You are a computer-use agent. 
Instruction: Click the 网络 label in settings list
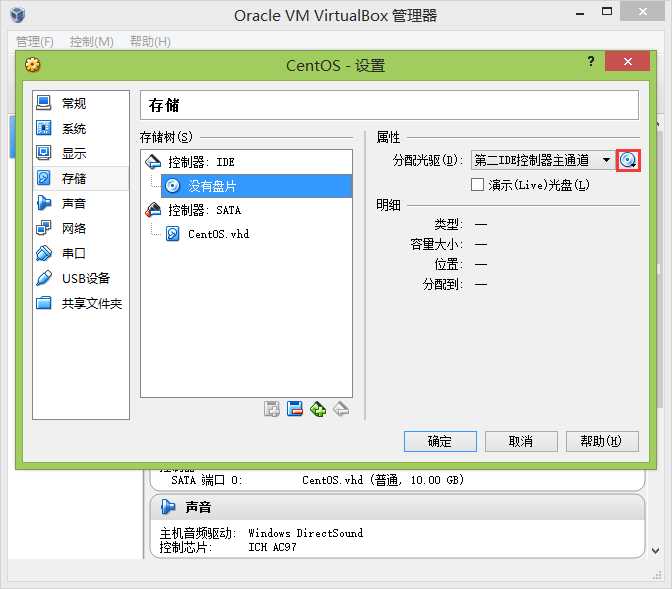coord(74,228)
